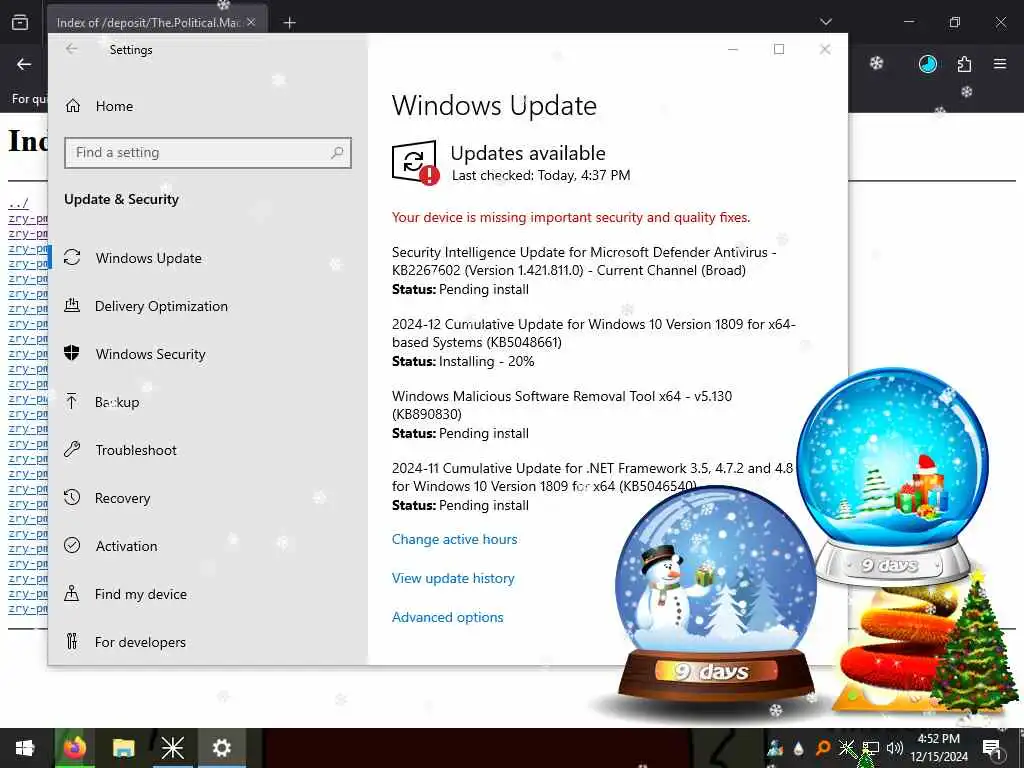This screenshot has width=1024, height=768.
Task: Click the network tray icon
Action: click(871, 748)
